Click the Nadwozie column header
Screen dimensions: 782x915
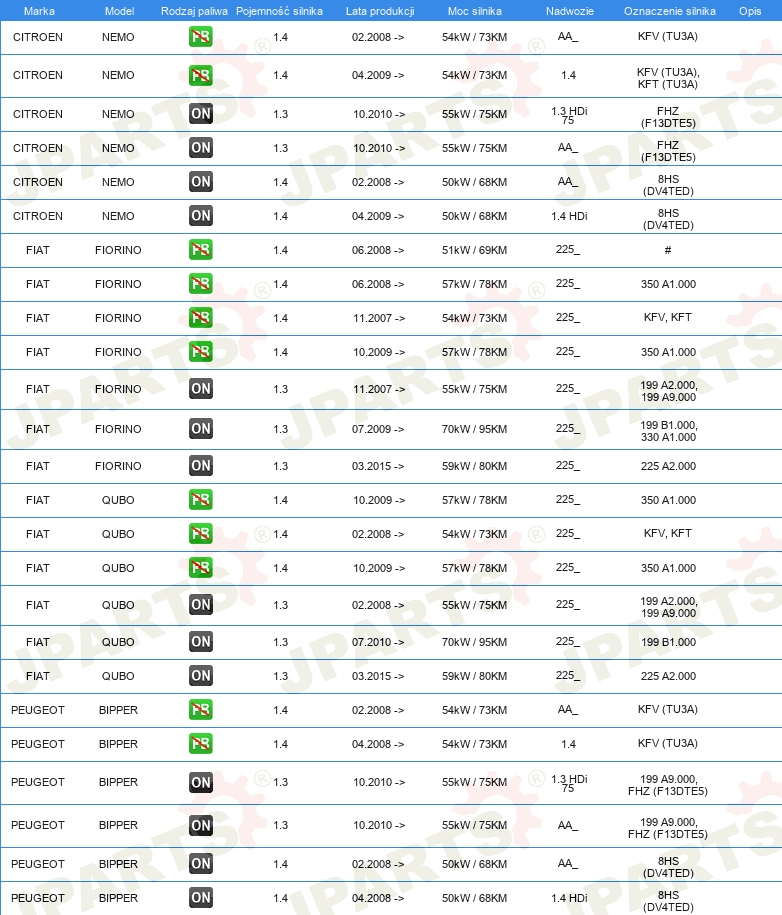(570, 11)
